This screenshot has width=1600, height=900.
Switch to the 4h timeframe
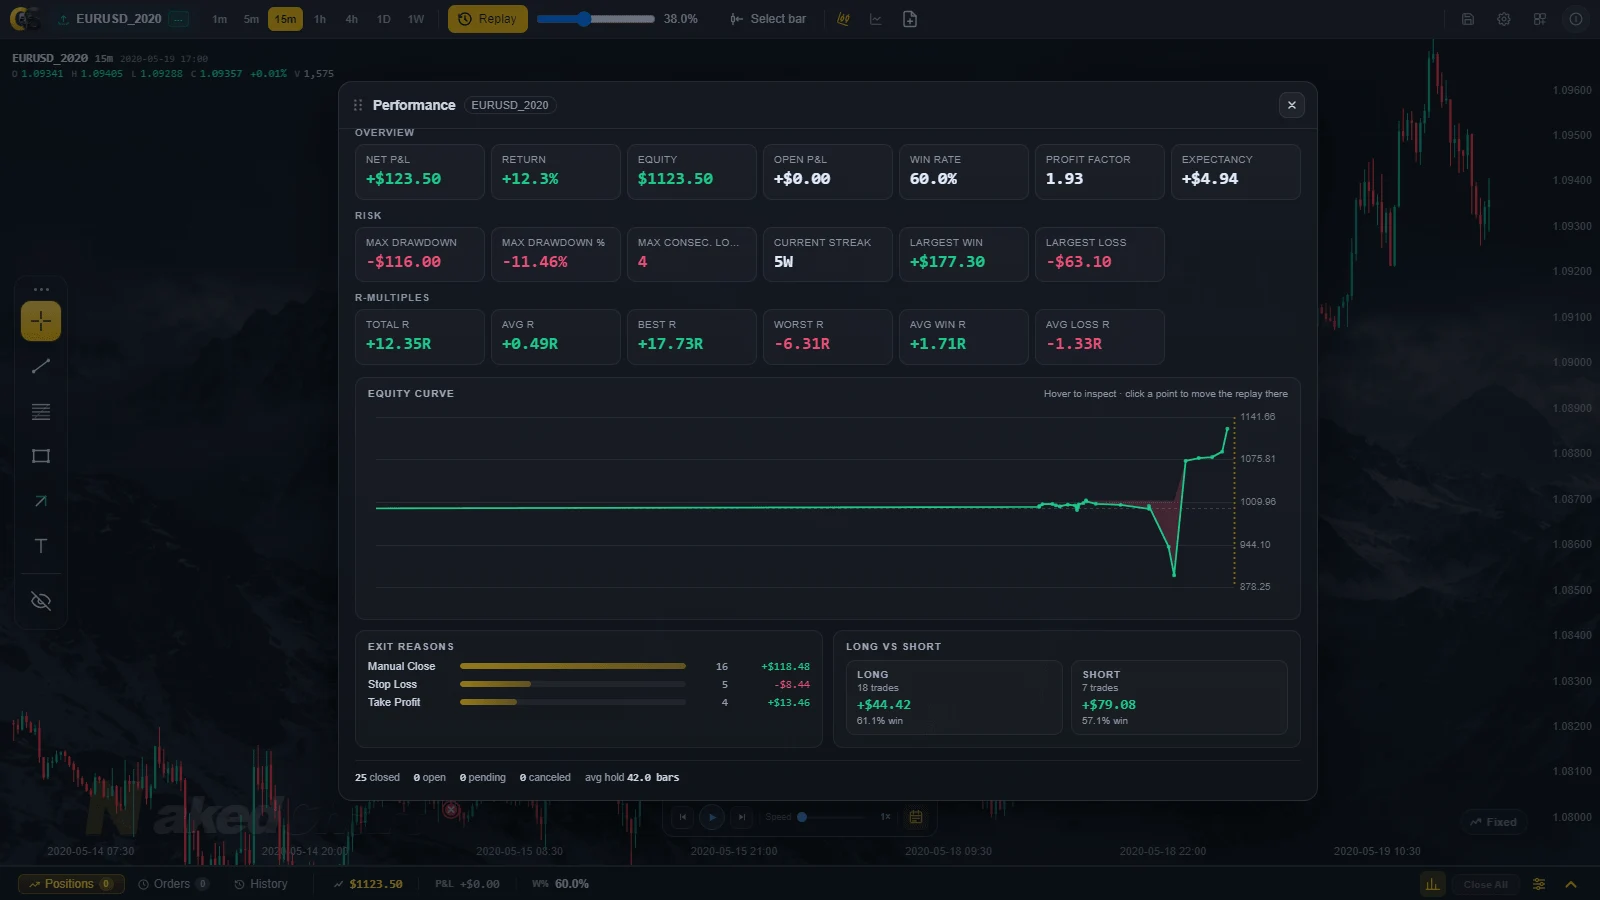point(352,19)
